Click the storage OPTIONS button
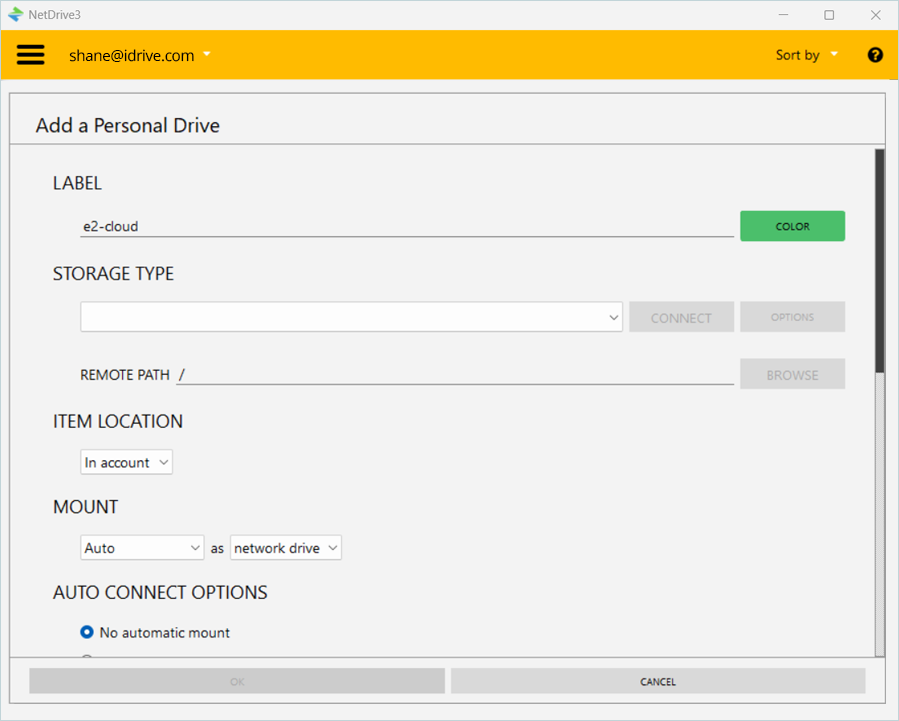The image size is (899, 721). coord(792,317)
